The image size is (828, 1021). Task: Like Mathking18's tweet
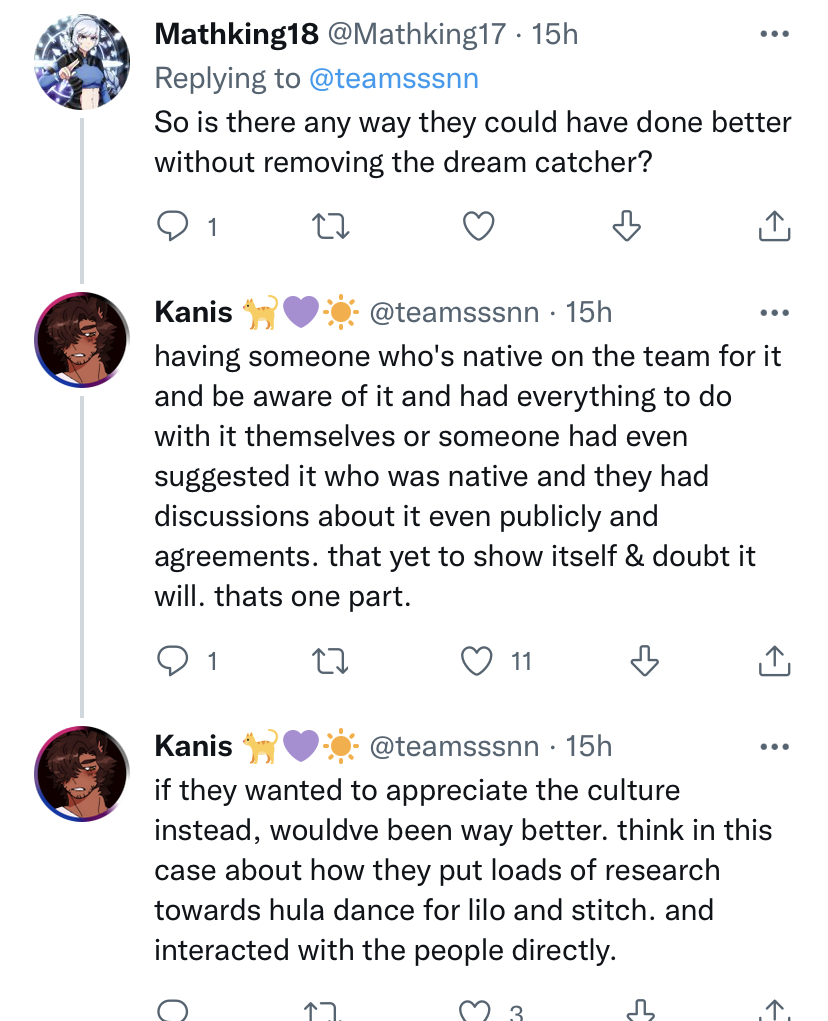(x=478, y=227)
